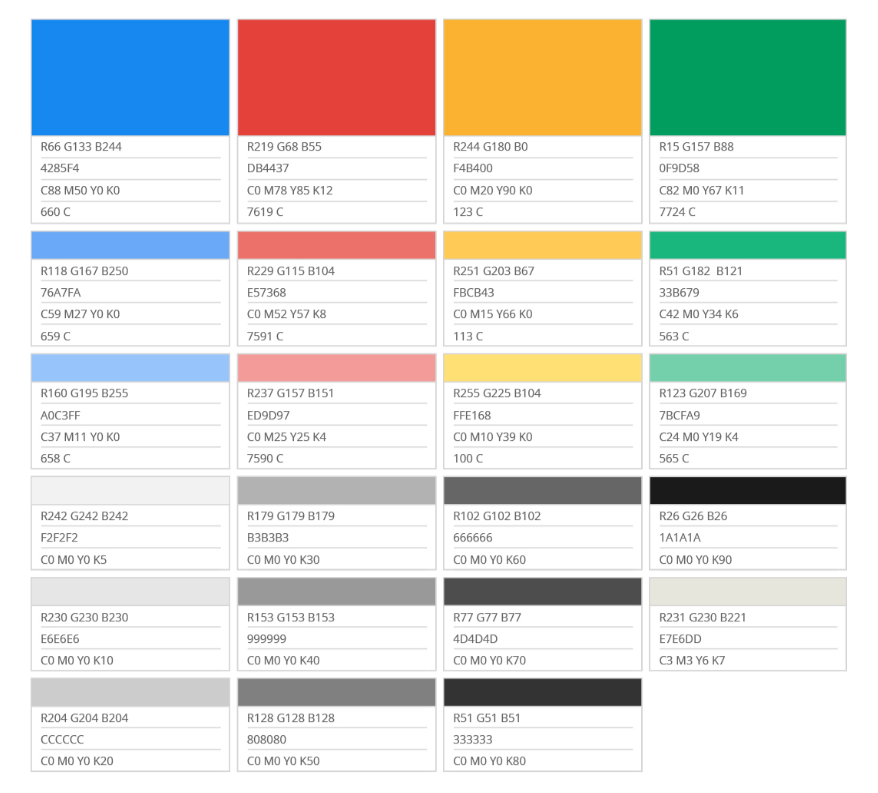Screen dimensions: 878x793
Task: Choose the 333333 charcoal swatch
Action: (543, 692)
